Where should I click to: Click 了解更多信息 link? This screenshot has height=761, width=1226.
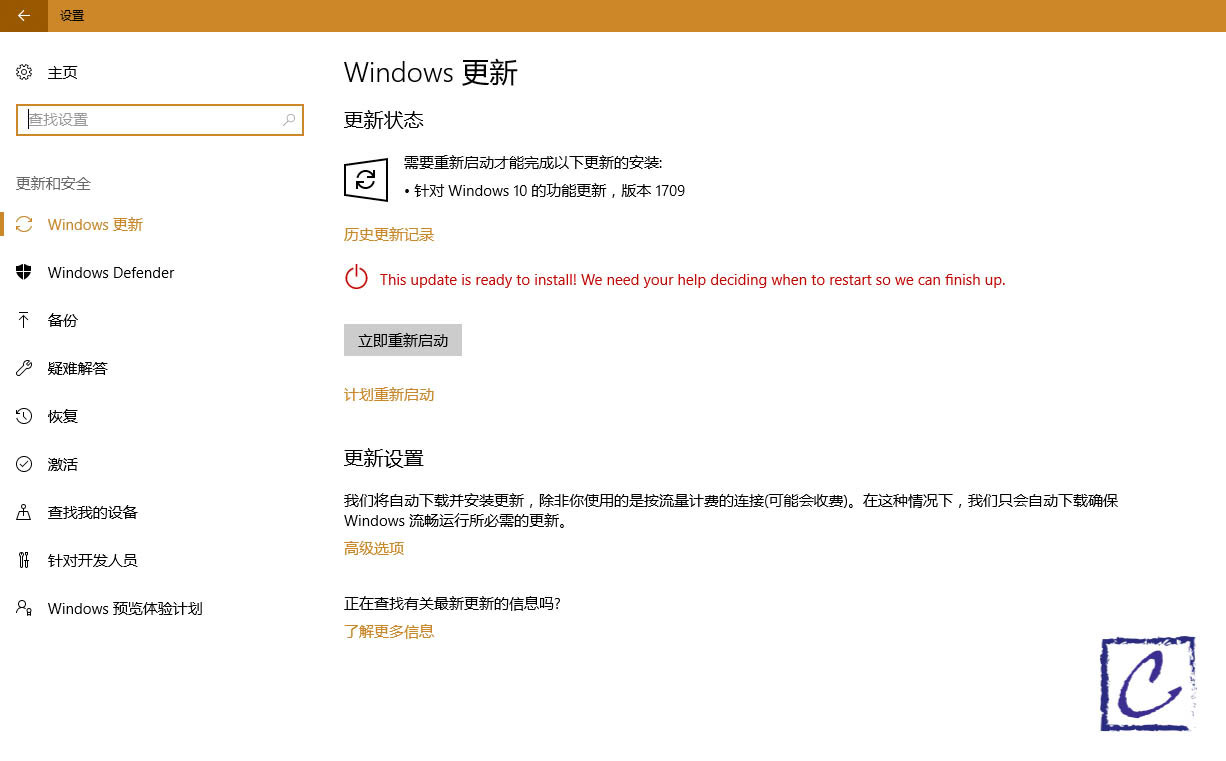coord(389,631)
